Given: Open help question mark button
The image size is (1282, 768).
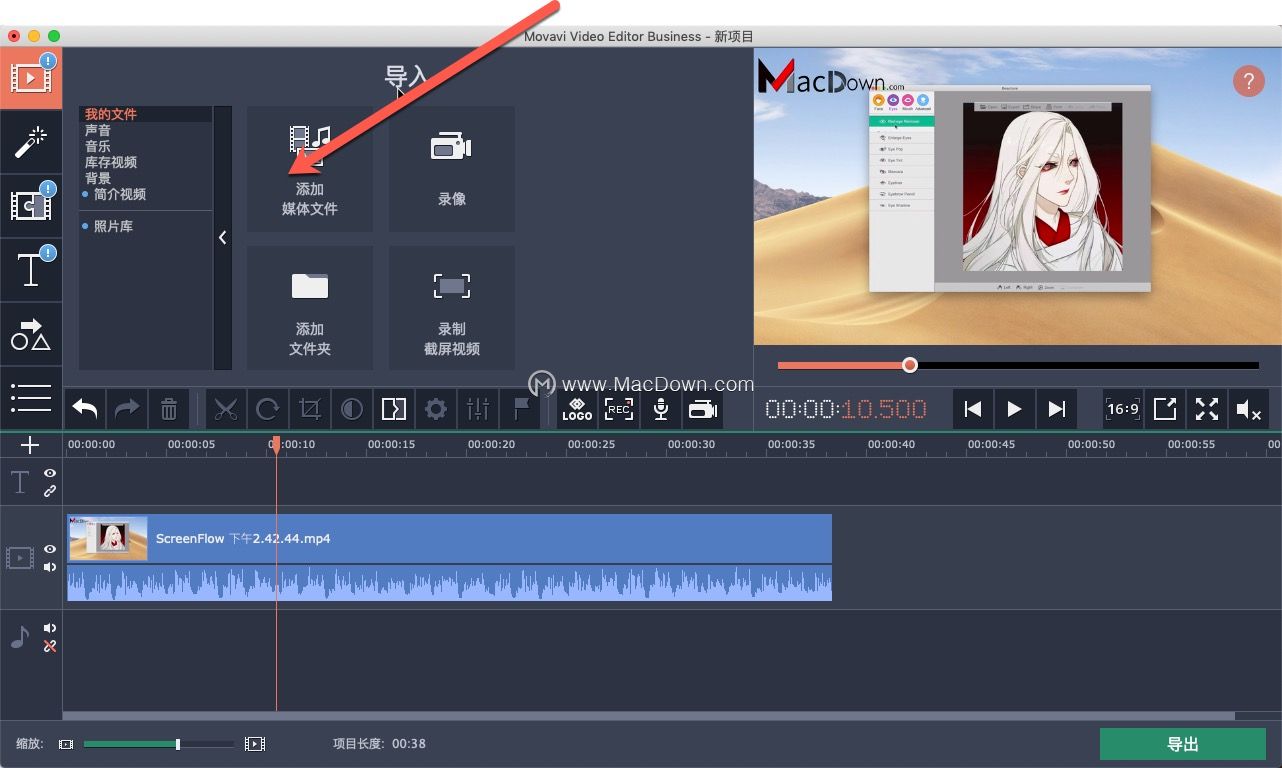Looking at the screenshot, I should coord(1248,81).
